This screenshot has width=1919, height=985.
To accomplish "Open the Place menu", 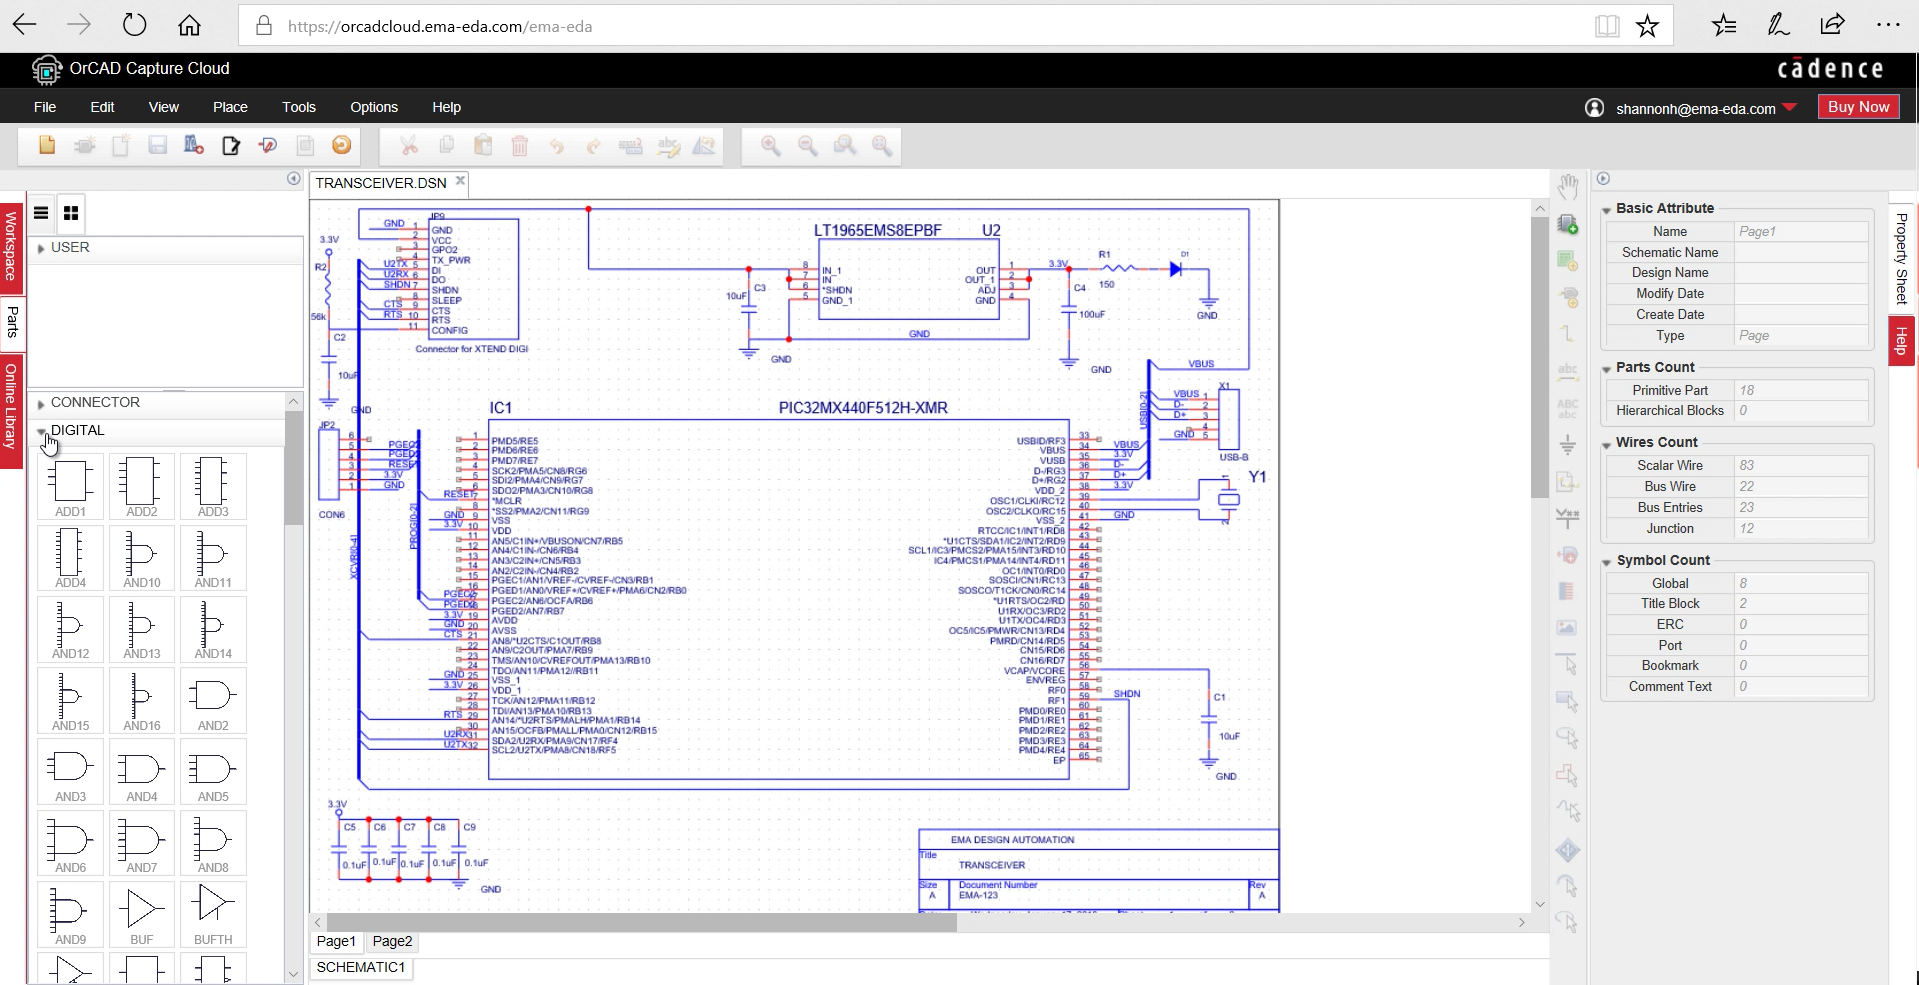I will click(x=230, y=107).
